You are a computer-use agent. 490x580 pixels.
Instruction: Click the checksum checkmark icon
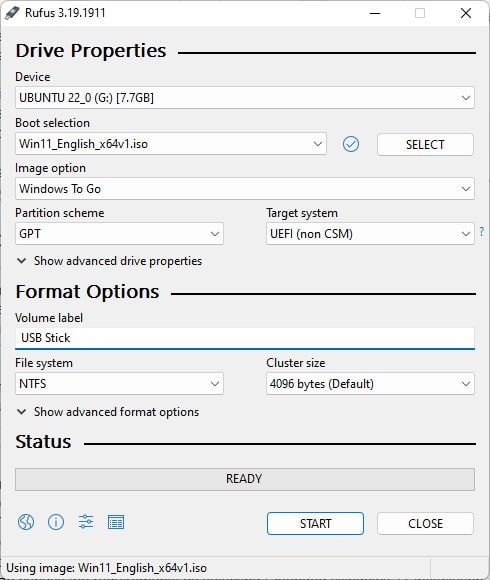[x=351, y=144]
